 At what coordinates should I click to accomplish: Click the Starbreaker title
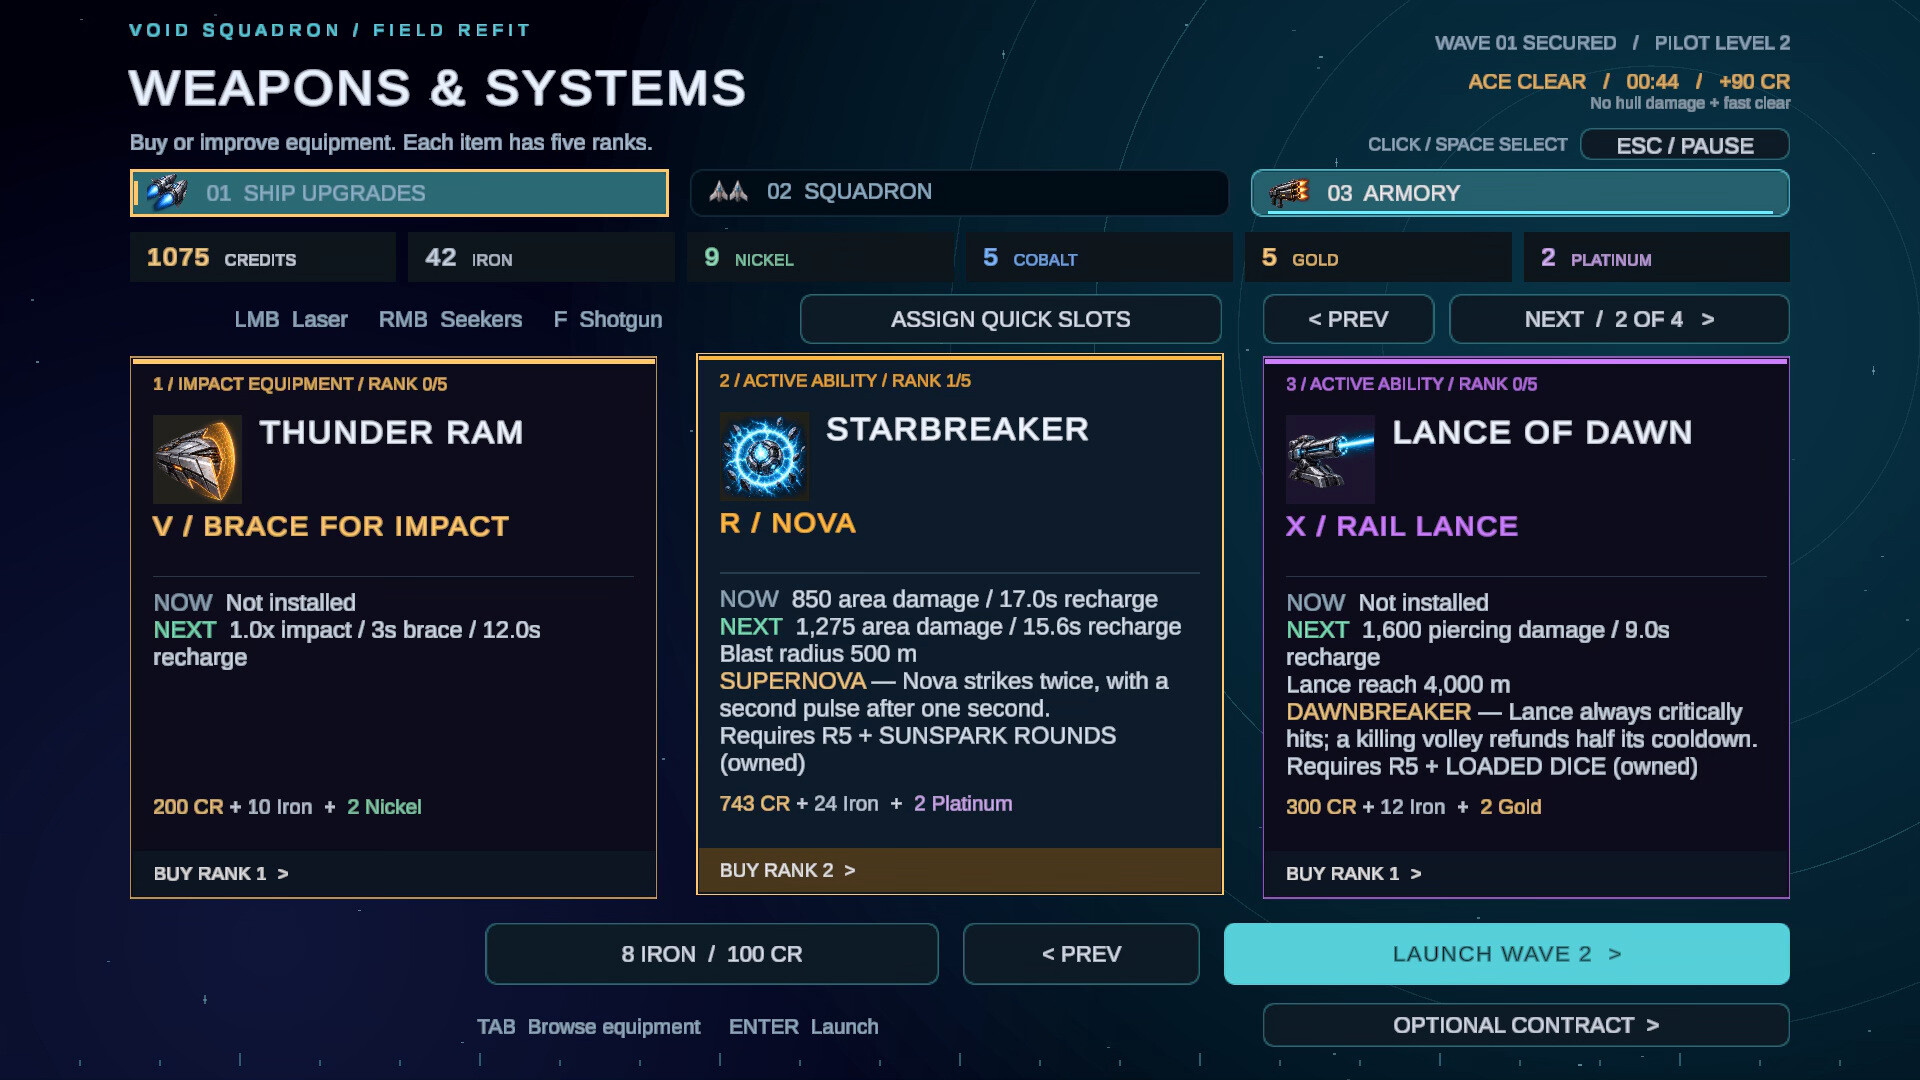point(957,429)
